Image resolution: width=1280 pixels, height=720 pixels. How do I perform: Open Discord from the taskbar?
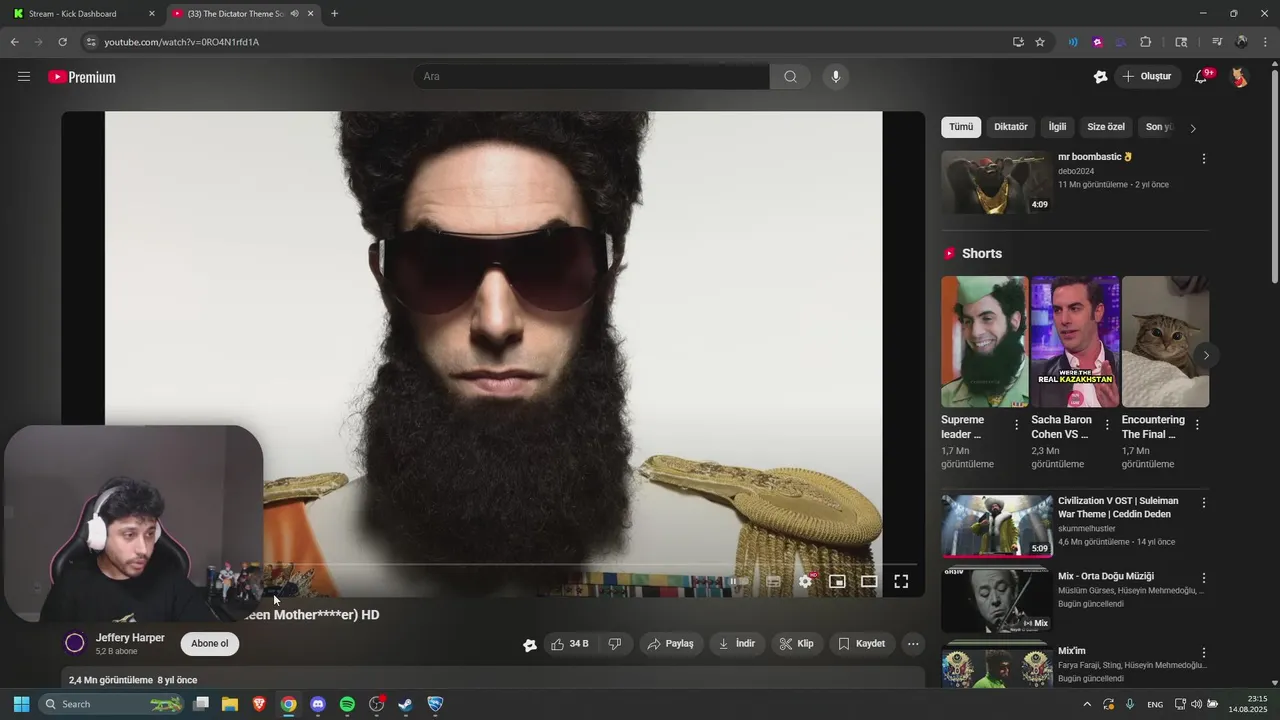[x=318, y=704]
